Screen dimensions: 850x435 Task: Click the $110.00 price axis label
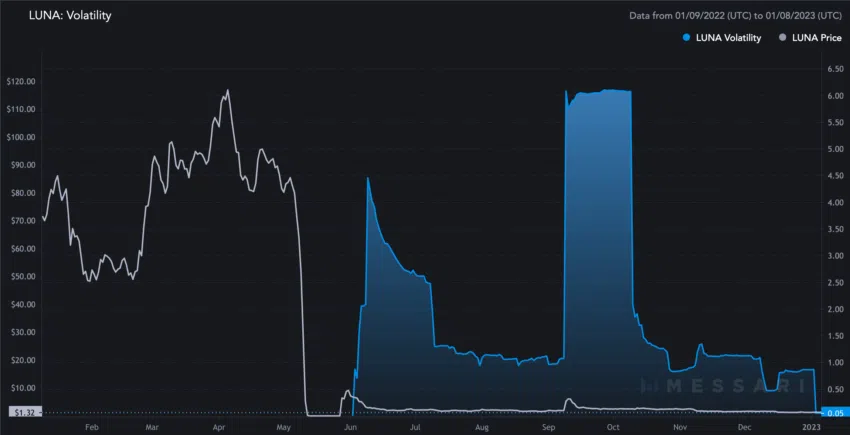click(21, 109)
